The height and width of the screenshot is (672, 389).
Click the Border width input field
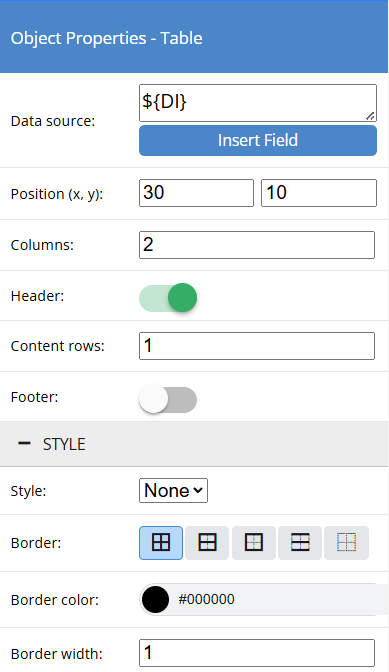tap(257, 653)
